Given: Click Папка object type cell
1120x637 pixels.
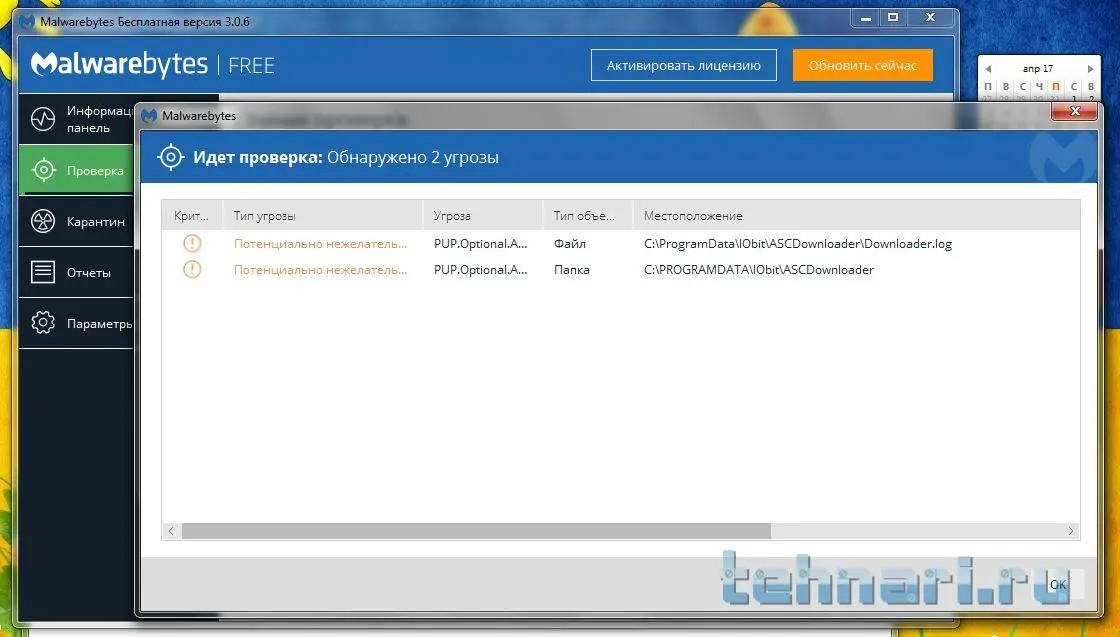Looking at the screenshot, I should tap(571, 270).
